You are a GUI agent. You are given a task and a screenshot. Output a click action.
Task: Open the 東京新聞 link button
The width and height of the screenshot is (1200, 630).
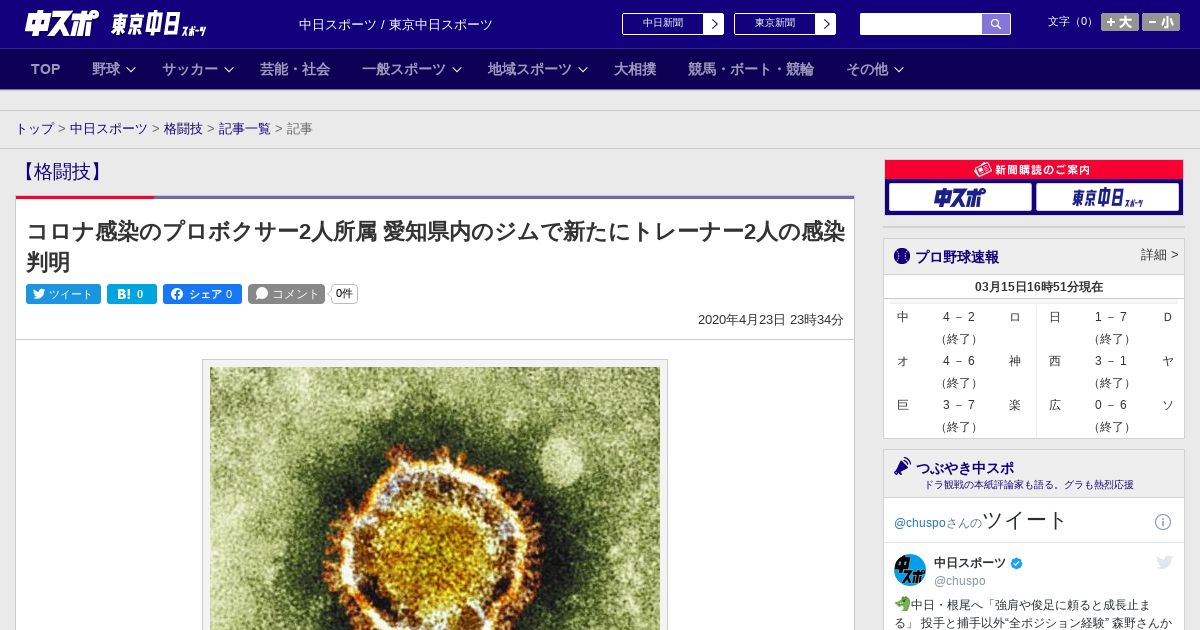[775, 24]
